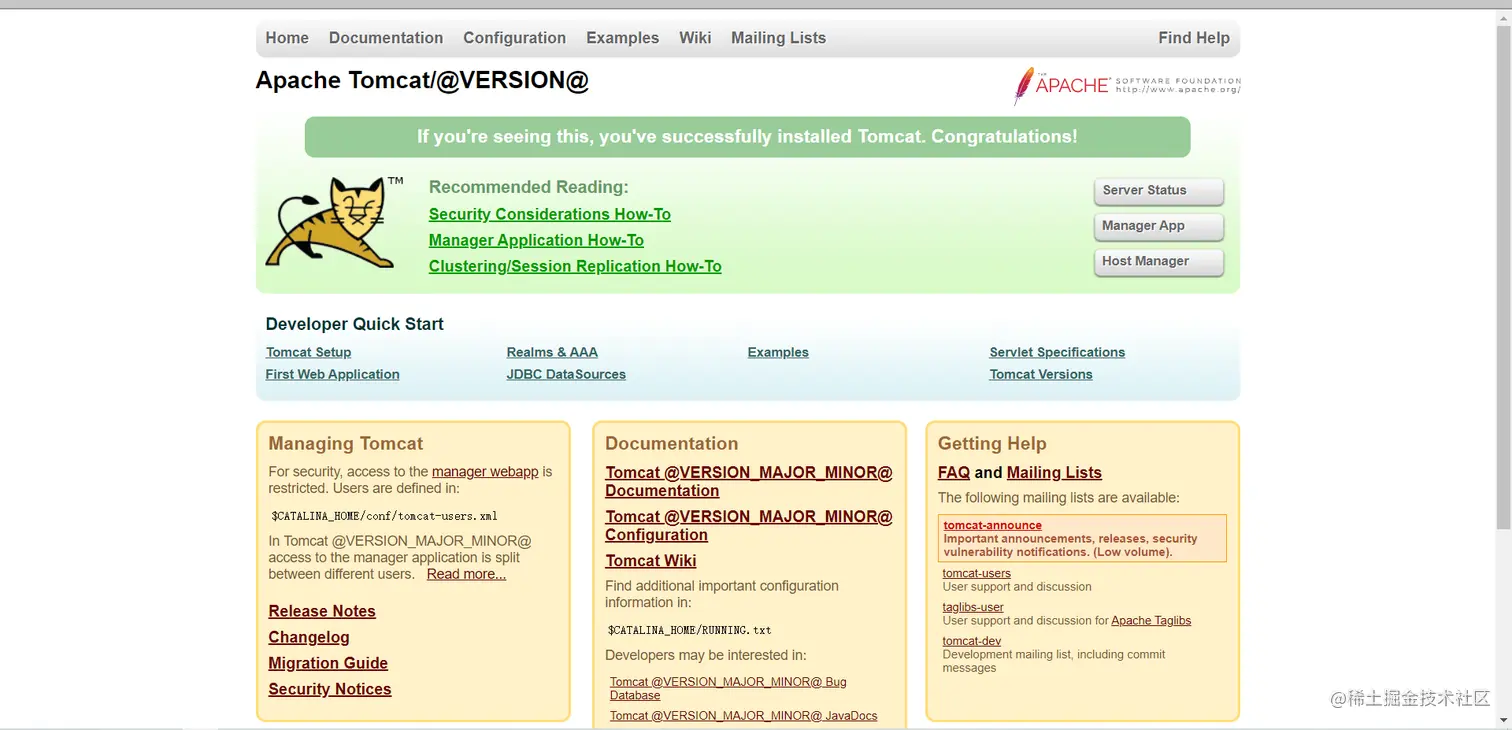Viewport: 1512px width, 730px height.
Task: Open Examples in the top navigation bar
Action: coord(622,38)
